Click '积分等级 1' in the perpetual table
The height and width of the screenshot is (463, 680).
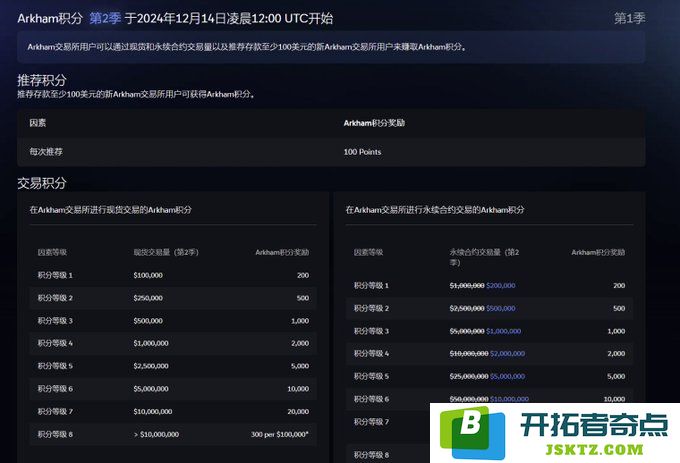(371, 286)
